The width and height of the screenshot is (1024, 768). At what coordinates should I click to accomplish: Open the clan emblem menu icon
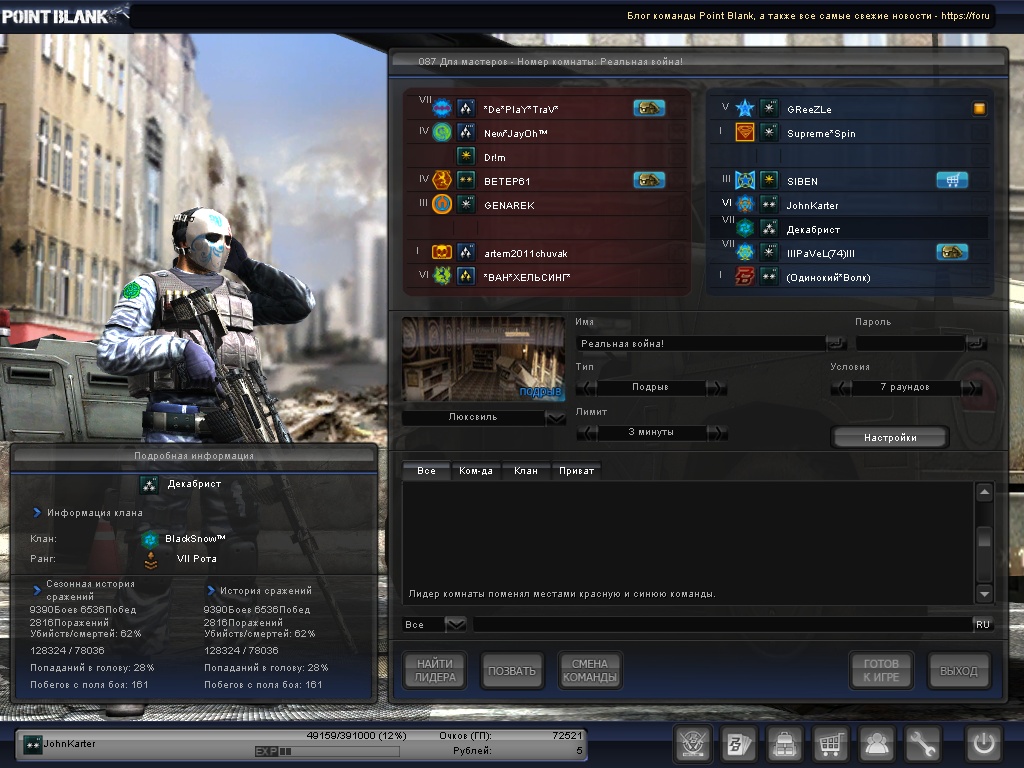(692, 743)
